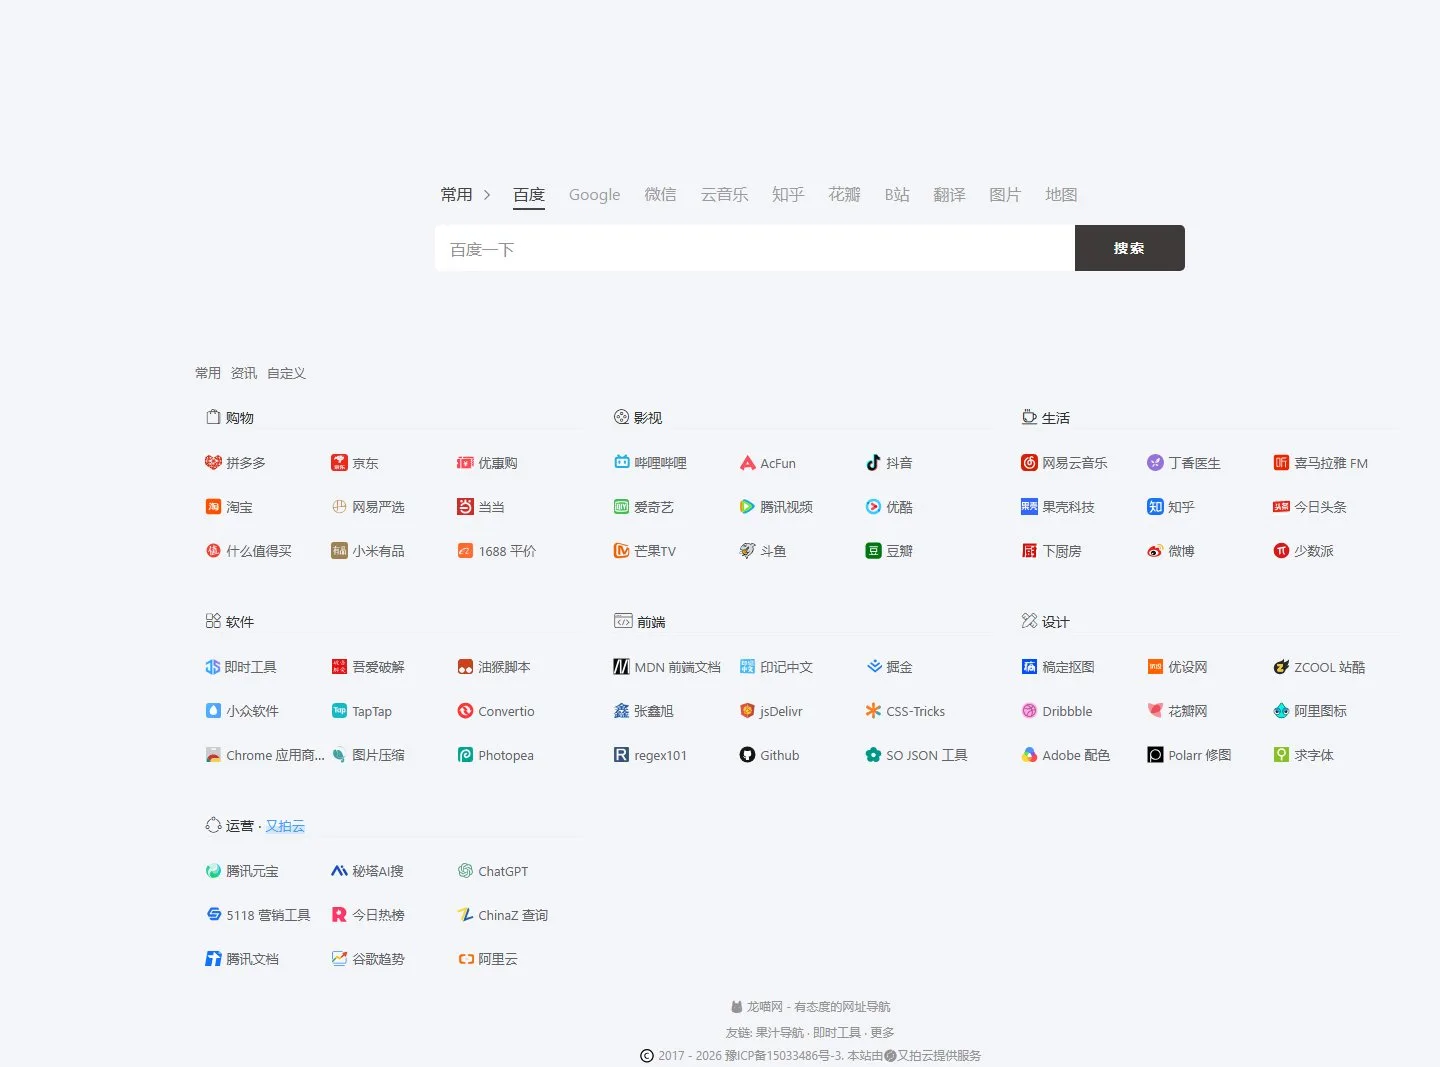Select the 百度 search tab
The width and height of the screenshot is (1440, 1067).
pos(529,194)
